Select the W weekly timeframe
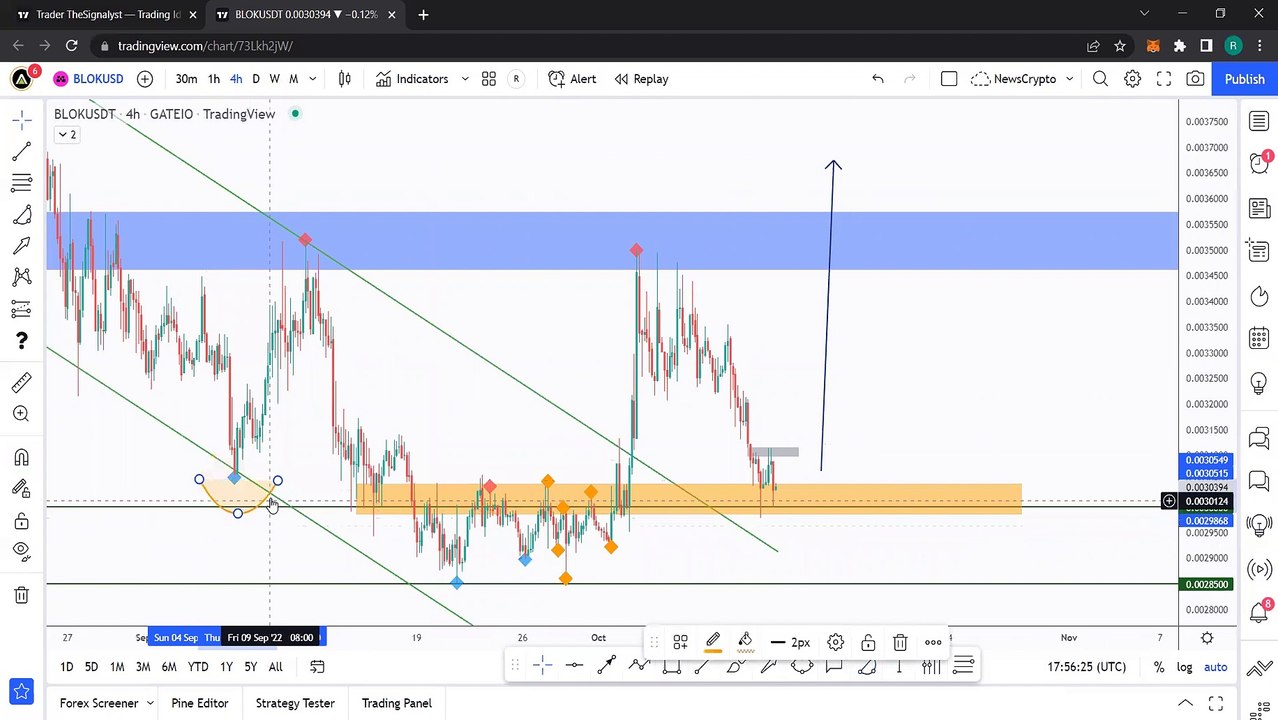 274,79
